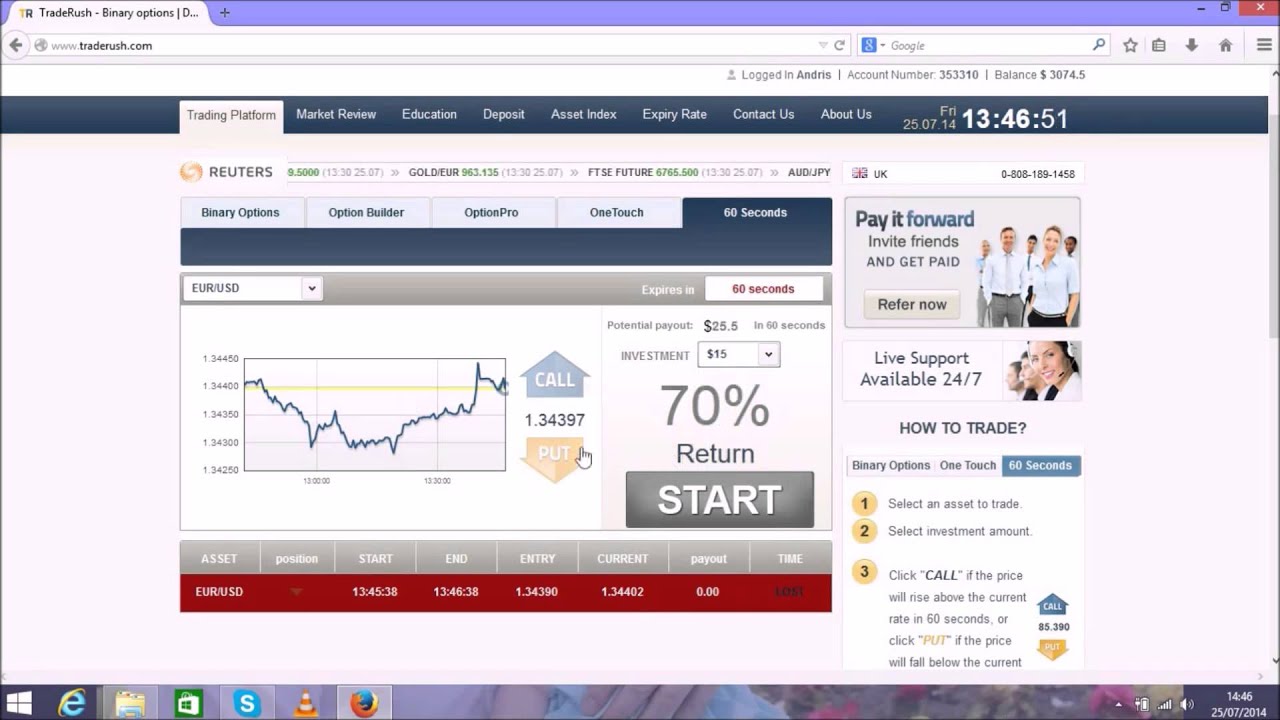Click the Refer now button

click(911, 304)
